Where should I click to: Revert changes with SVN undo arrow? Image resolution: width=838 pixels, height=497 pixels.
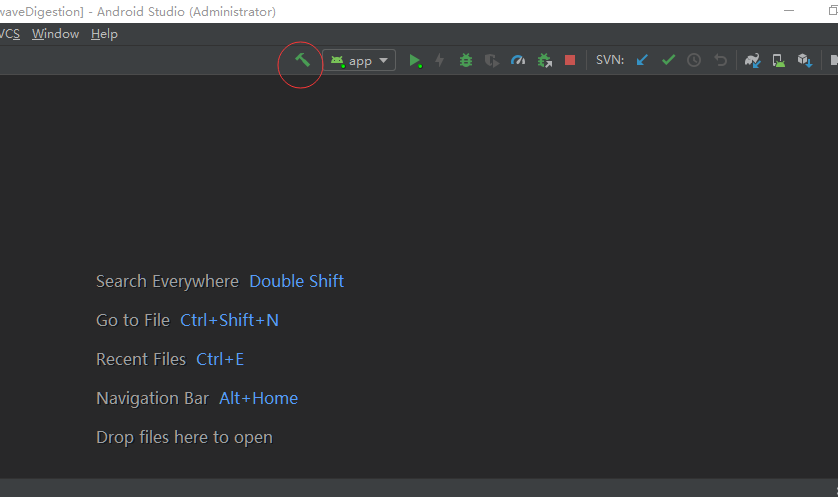pos(720,60)
